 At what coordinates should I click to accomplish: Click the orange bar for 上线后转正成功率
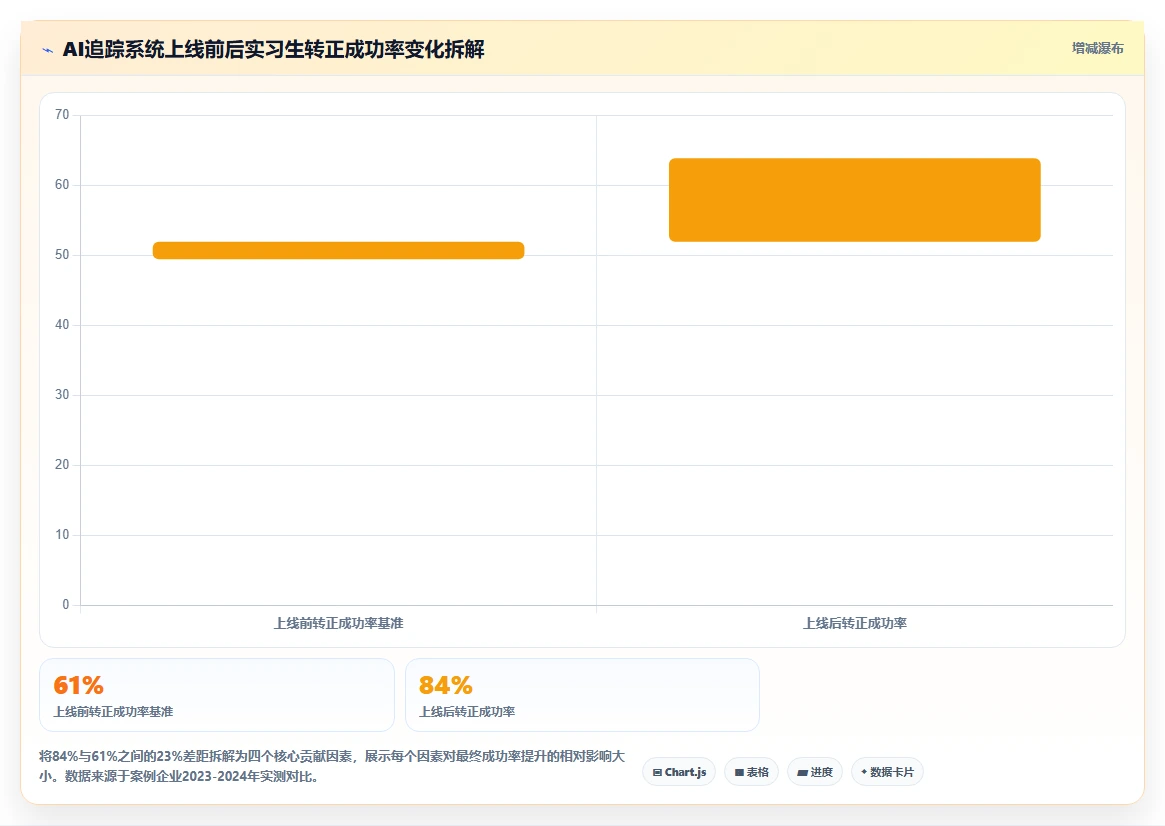coord(854,200)
